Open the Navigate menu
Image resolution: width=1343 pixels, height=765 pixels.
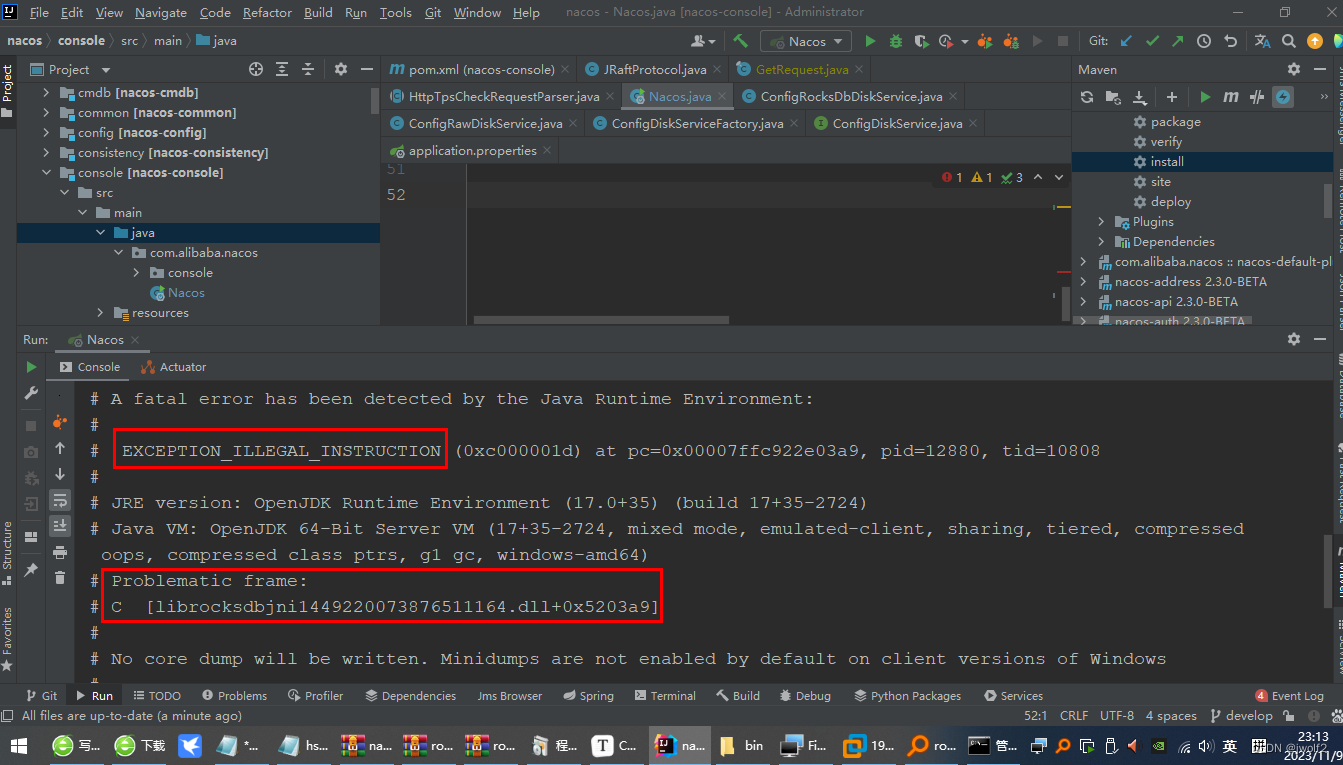pos(161,13)
